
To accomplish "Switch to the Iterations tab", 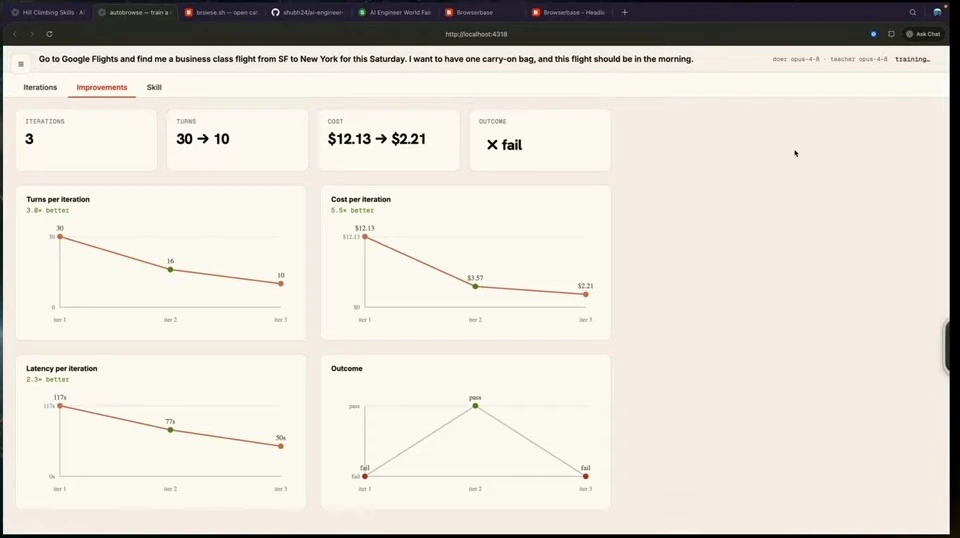I will coord(40,88).
